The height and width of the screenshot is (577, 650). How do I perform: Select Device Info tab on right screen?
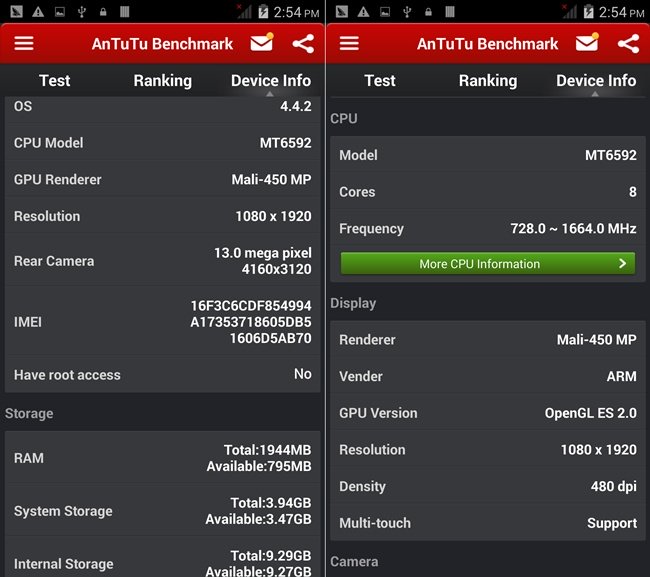pyautogui.click(x=596, y=81)
